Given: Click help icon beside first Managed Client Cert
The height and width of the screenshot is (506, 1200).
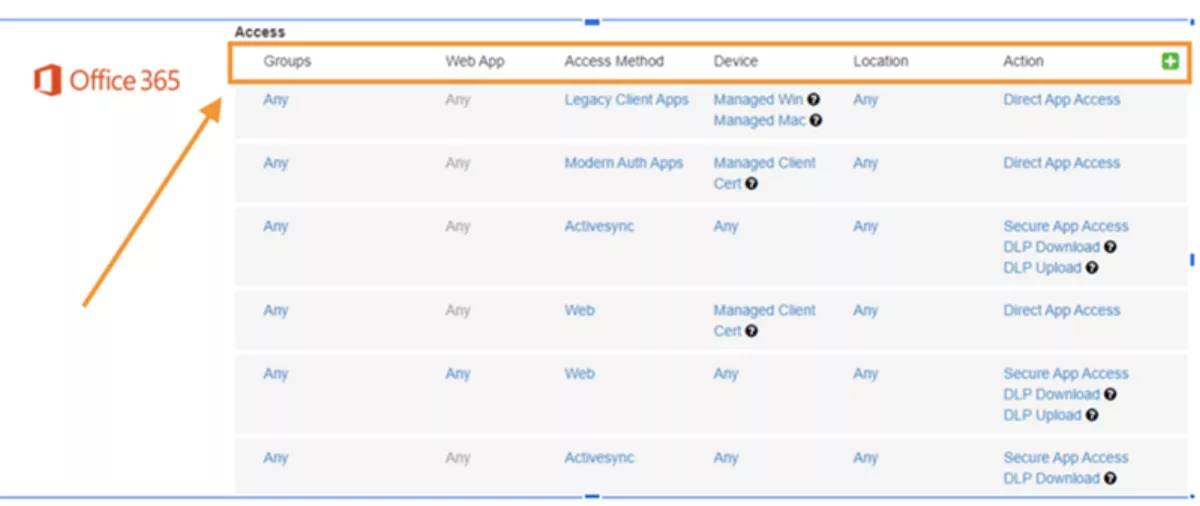Looking at the screenshot, I should (751, 184).
